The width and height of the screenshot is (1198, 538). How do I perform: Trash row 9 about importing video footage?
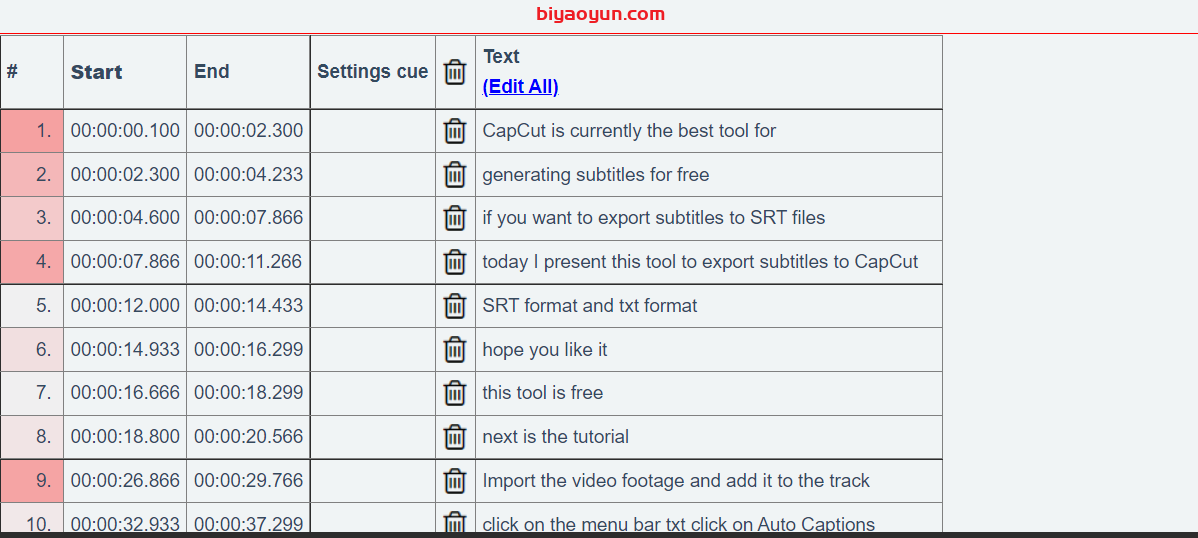coord(455,481)
